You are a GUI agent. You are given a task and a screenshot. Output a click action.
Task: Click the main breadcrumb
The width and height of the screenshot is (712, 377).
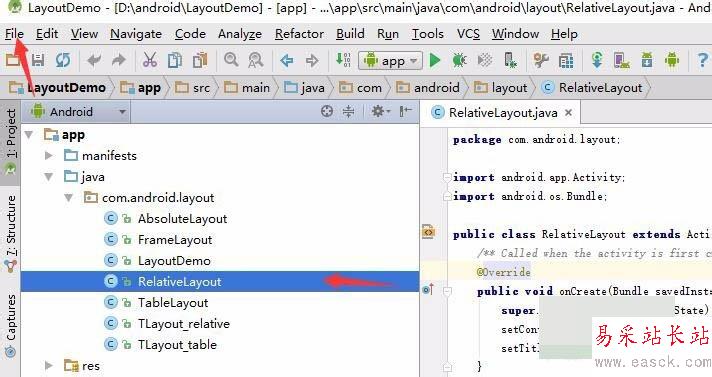point(247,88)
